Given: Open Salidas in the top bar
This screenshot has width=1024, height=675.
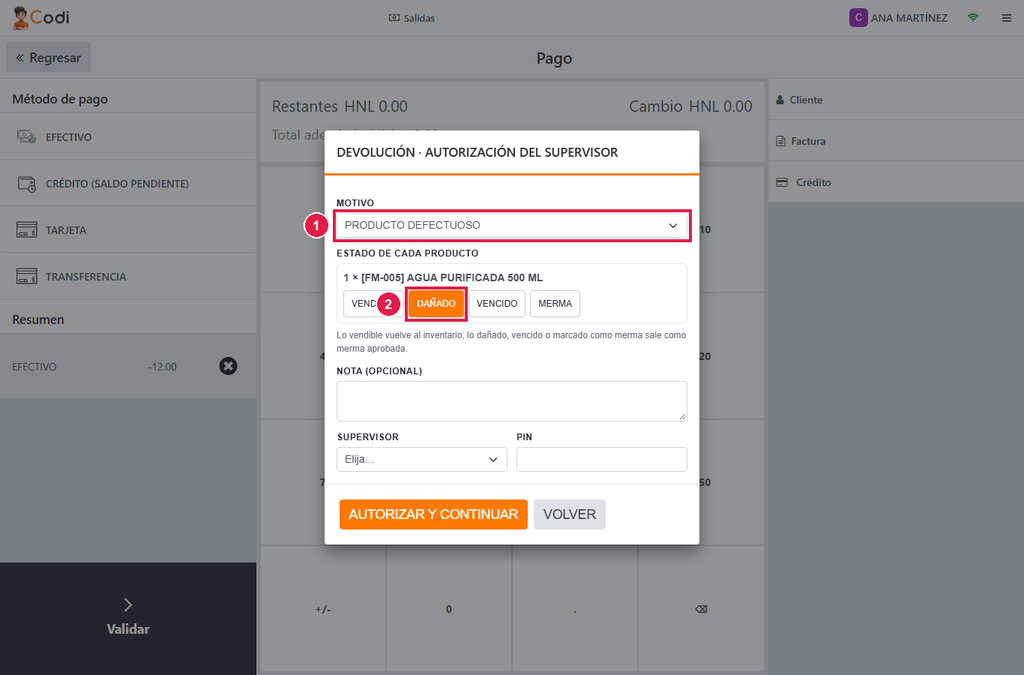Looking at the screenshot, I should 411,18.
